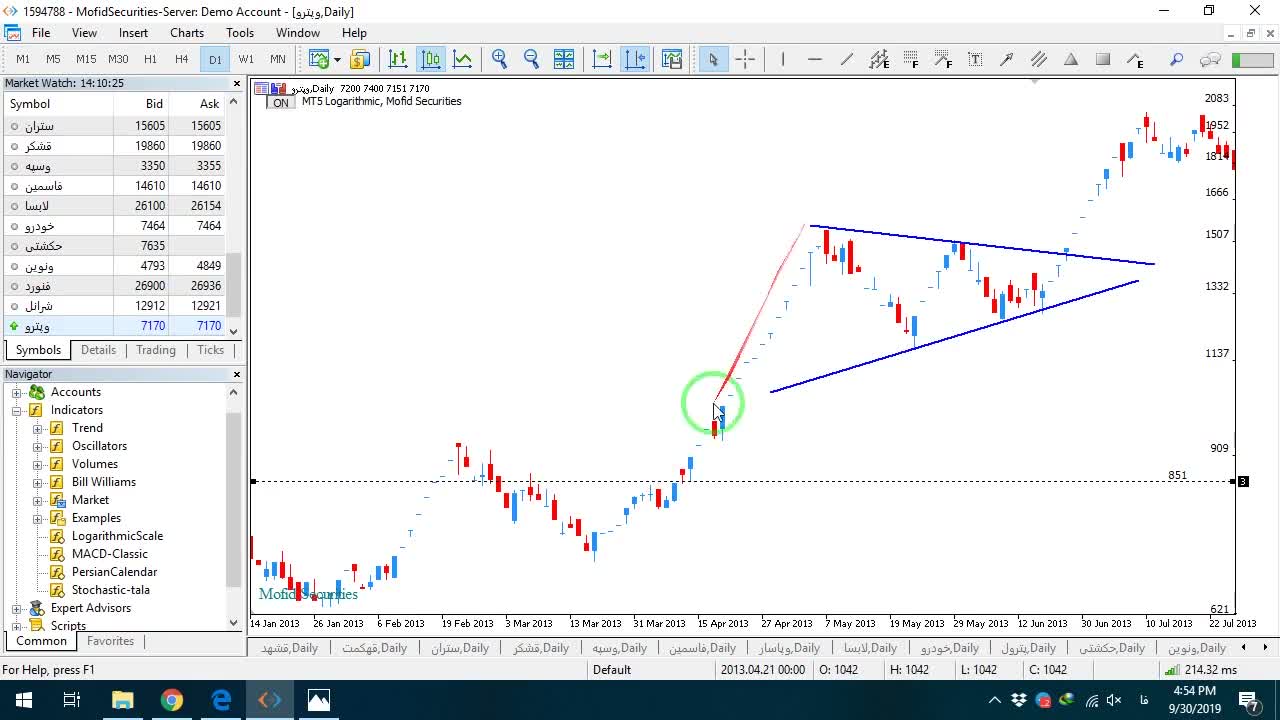Open File Explorer from the taskbar
This screenshot has width=1280, height=720.
pos(122,700)
